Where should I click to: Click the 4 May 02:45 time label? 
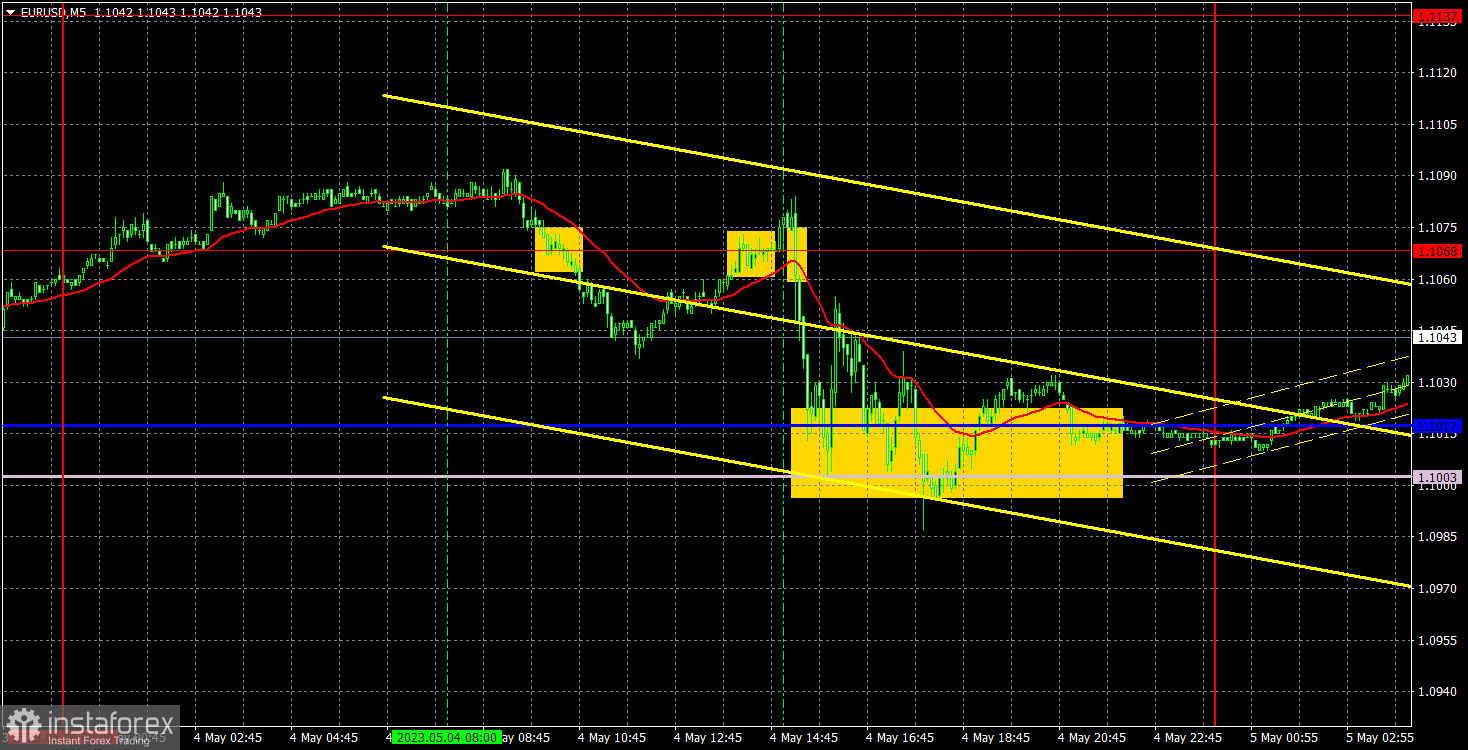point(228,737)
